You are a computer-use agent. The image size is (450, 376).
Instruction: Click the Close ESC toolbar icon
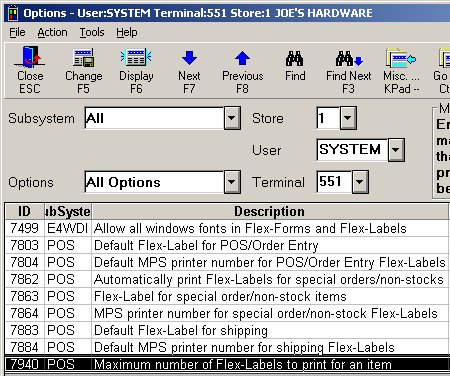tap(30, 58)
